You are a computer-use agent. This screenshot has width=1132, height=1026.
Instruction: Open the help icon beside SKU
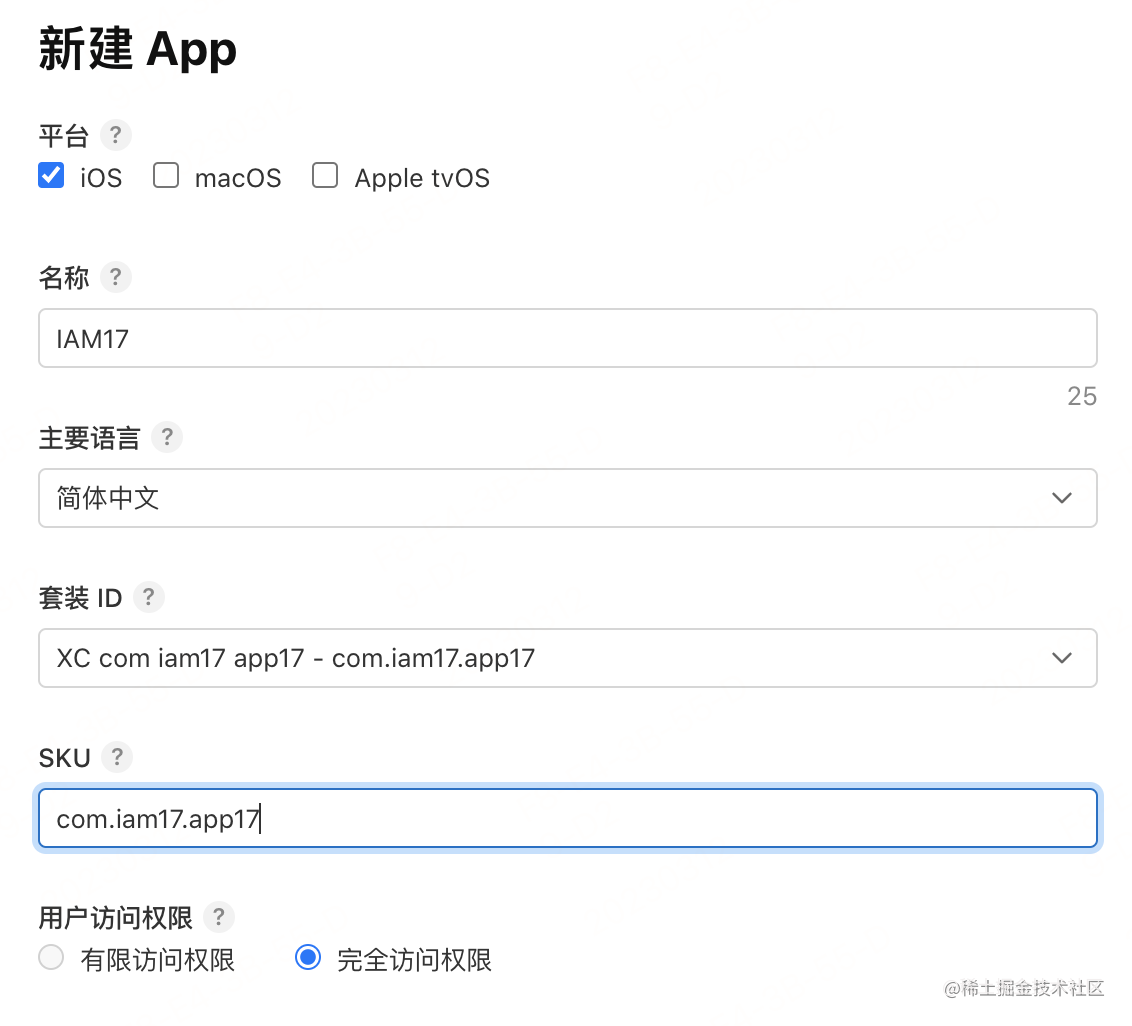pyautogui.click(x=117, y=757)
